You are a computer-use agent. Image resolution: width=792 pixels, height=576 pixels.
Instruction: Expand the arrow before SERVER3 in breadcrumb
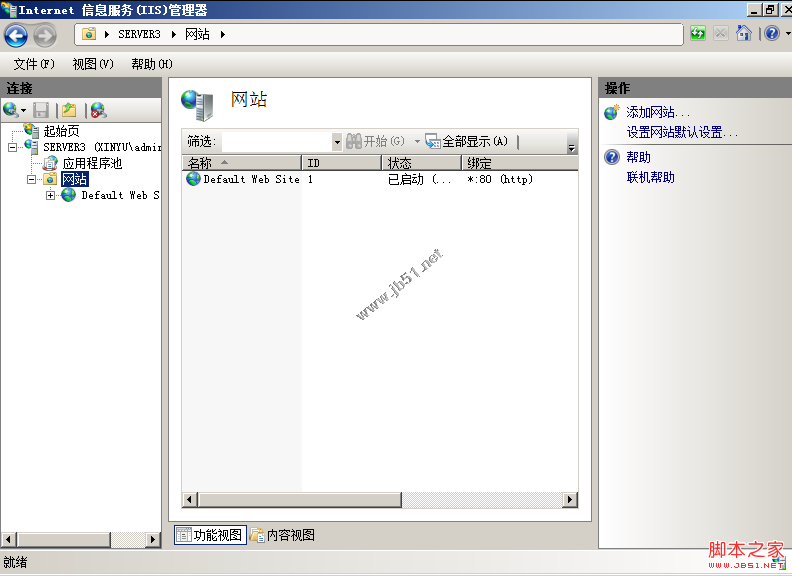[107, 34]
